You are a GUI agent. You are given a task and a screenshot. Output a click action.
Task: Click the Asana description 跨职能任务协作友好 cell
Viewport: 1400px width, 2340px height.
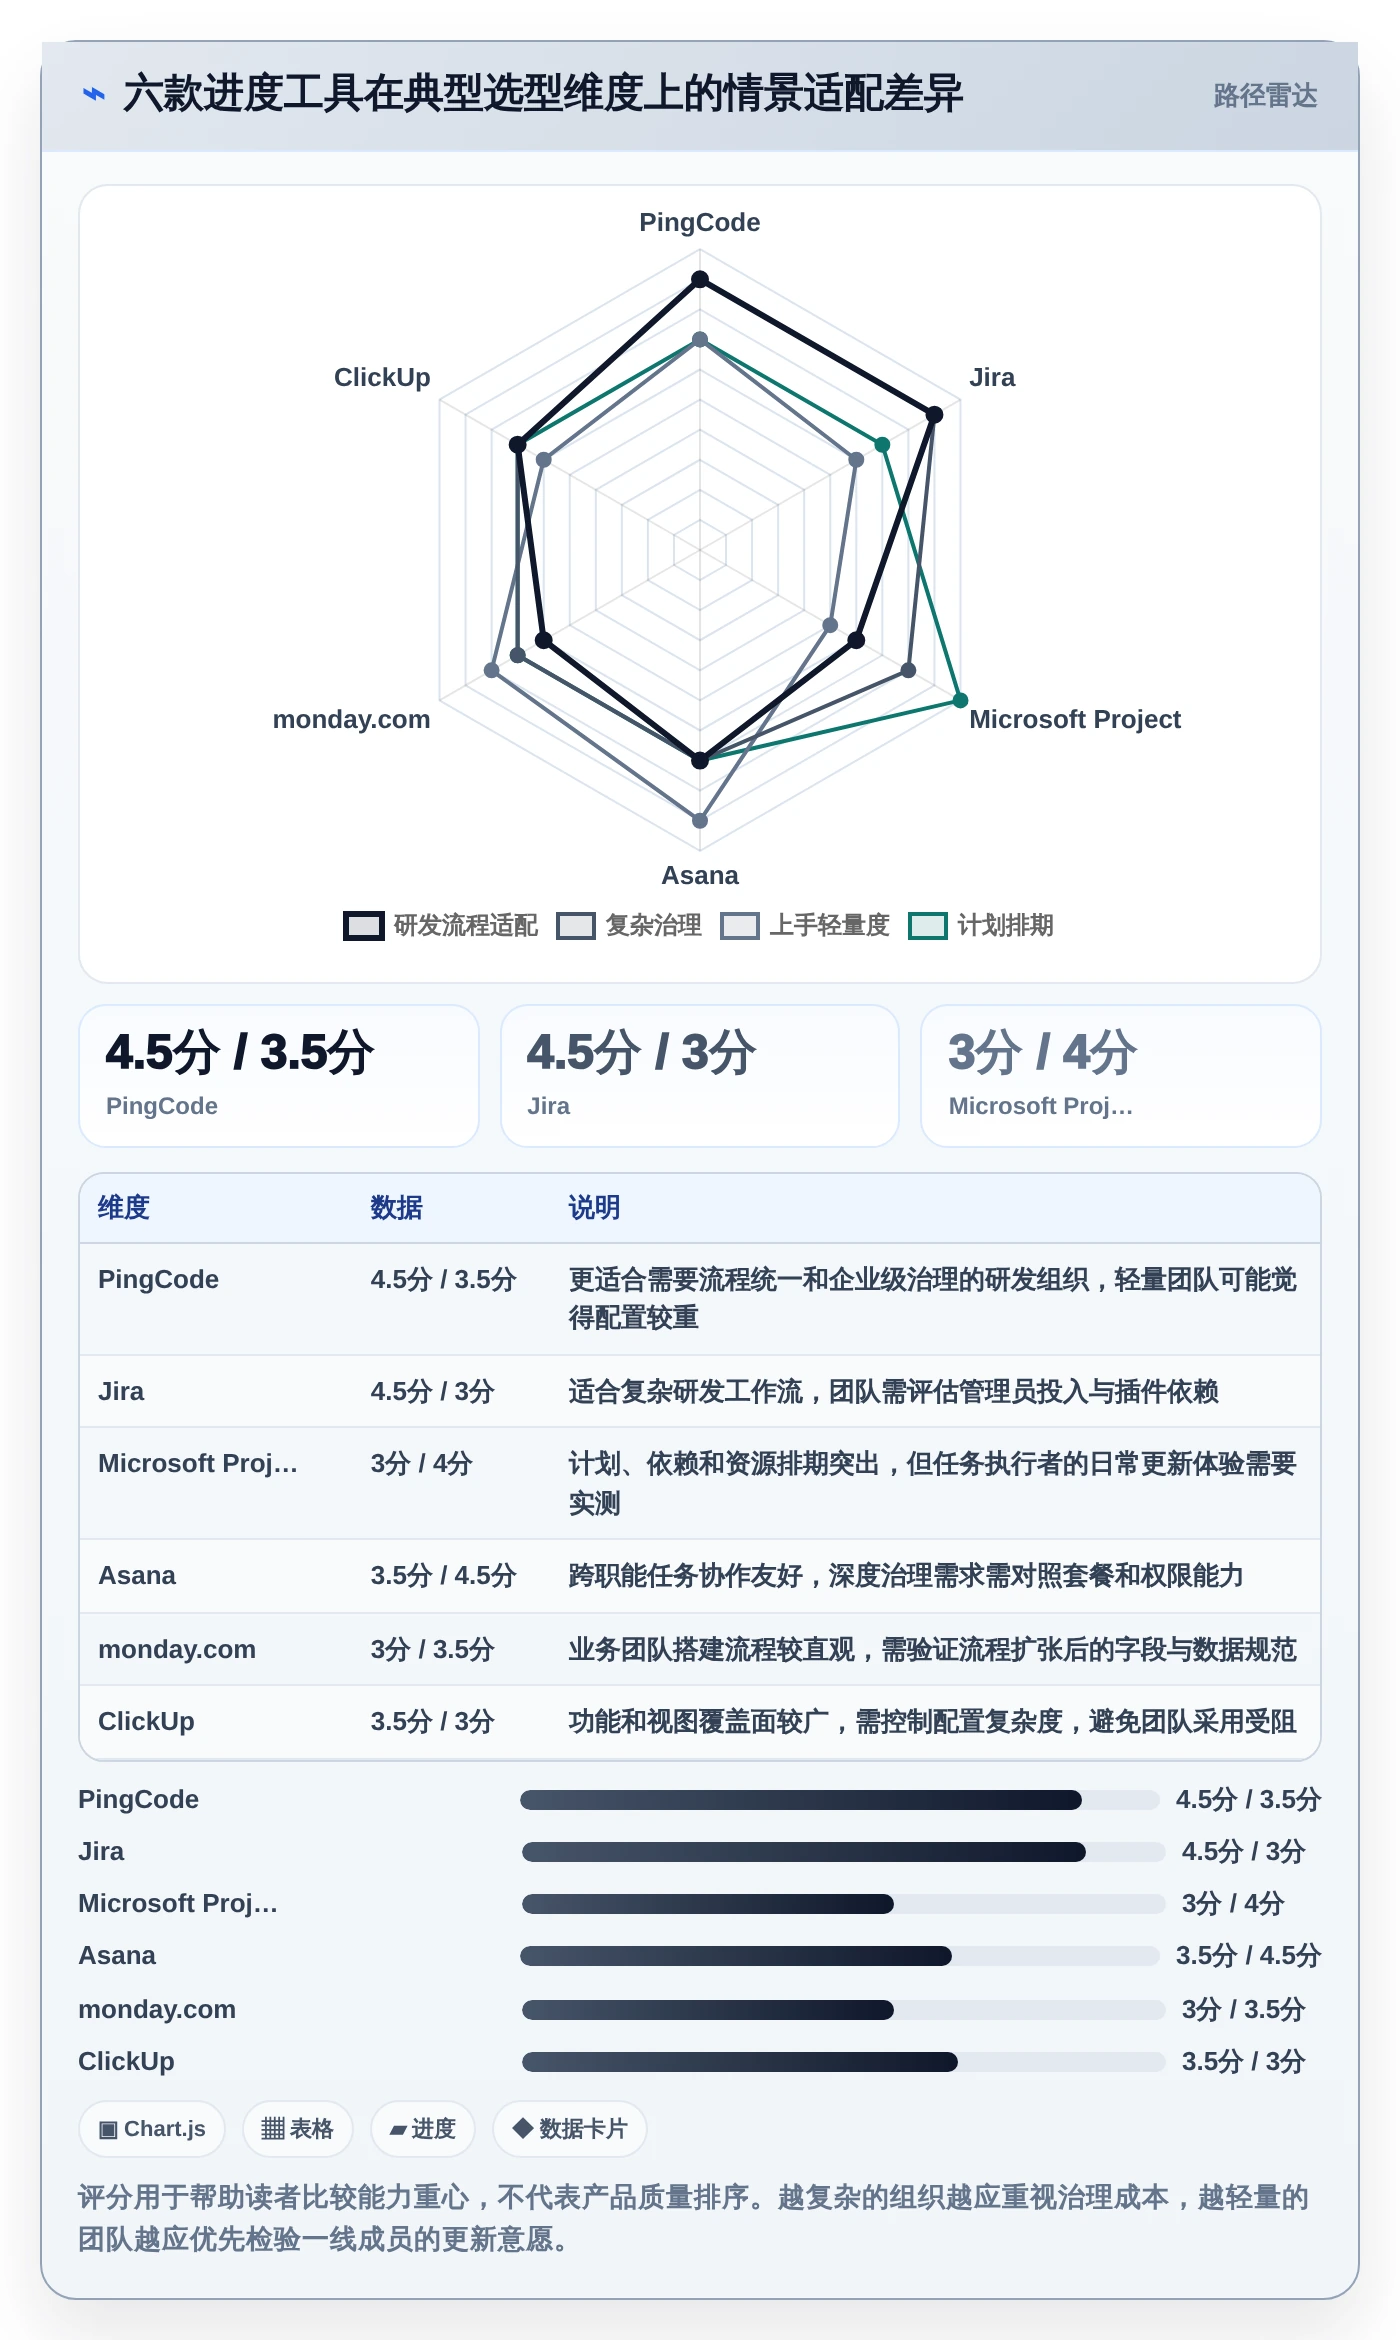(906, 1576)
